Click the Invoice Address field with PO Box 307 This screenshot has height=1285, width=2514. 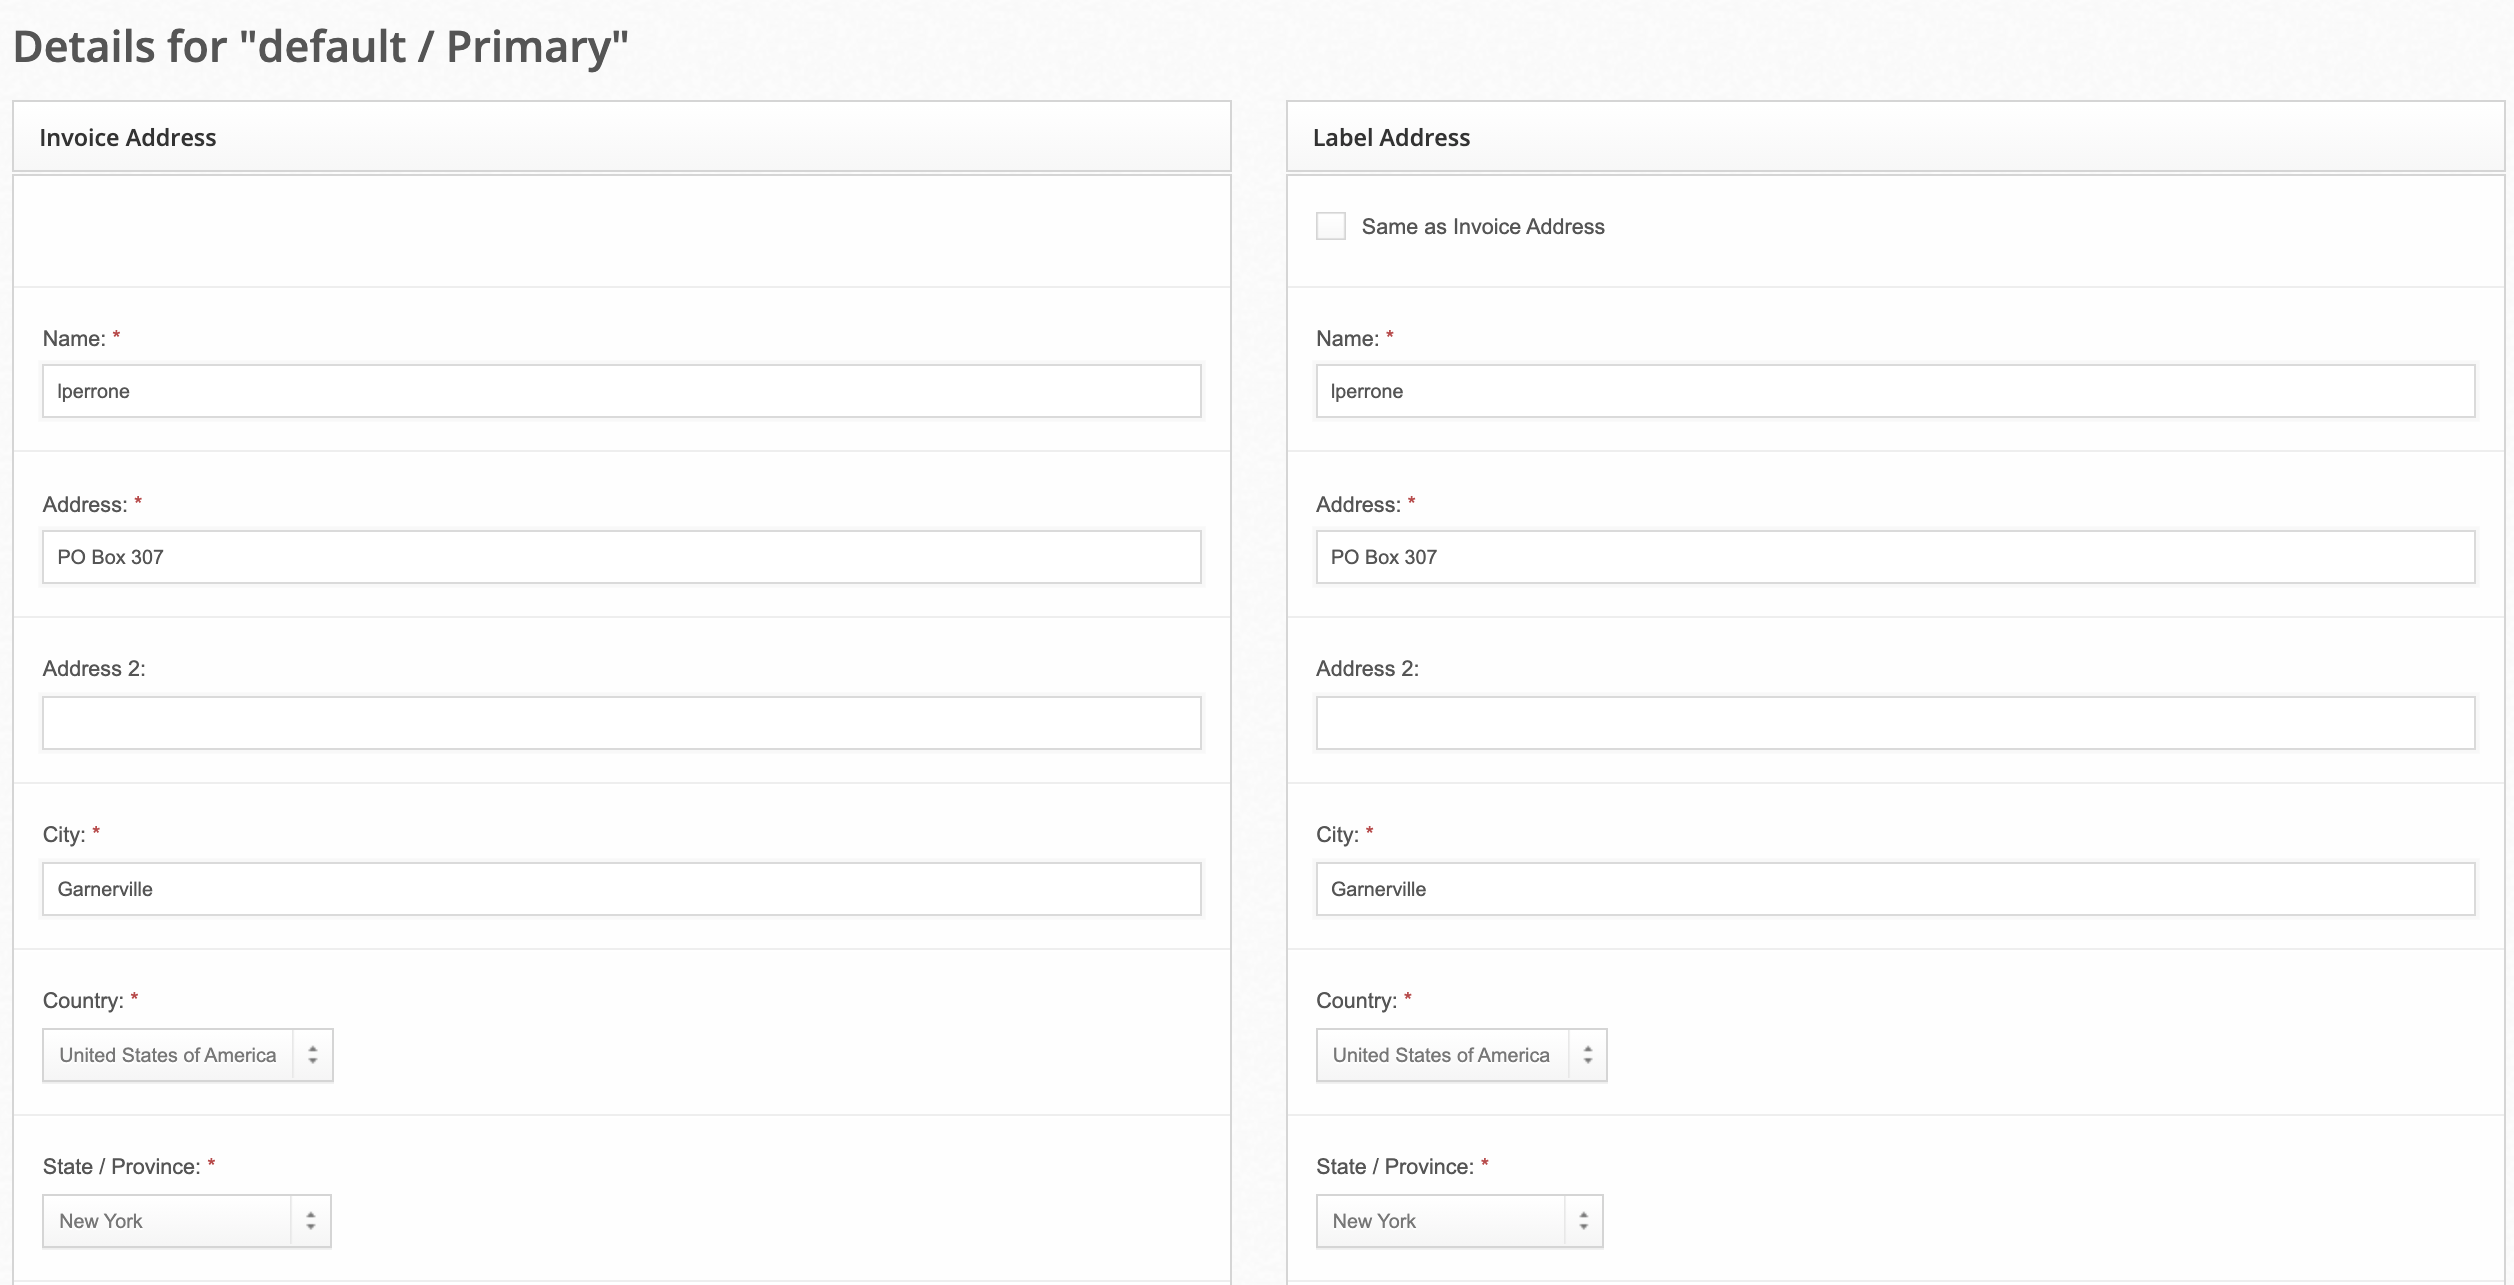tap(621, 557)
